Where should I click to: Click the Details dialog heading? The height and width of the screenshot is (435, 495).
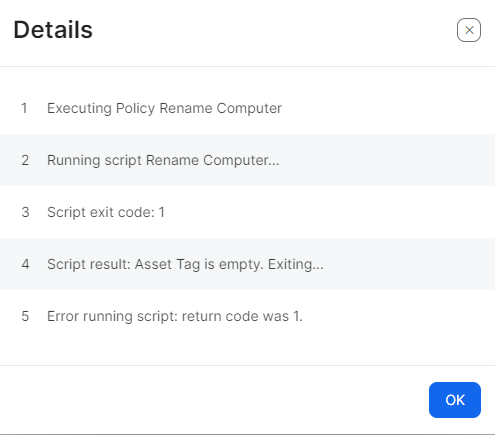tap(53, 30)
